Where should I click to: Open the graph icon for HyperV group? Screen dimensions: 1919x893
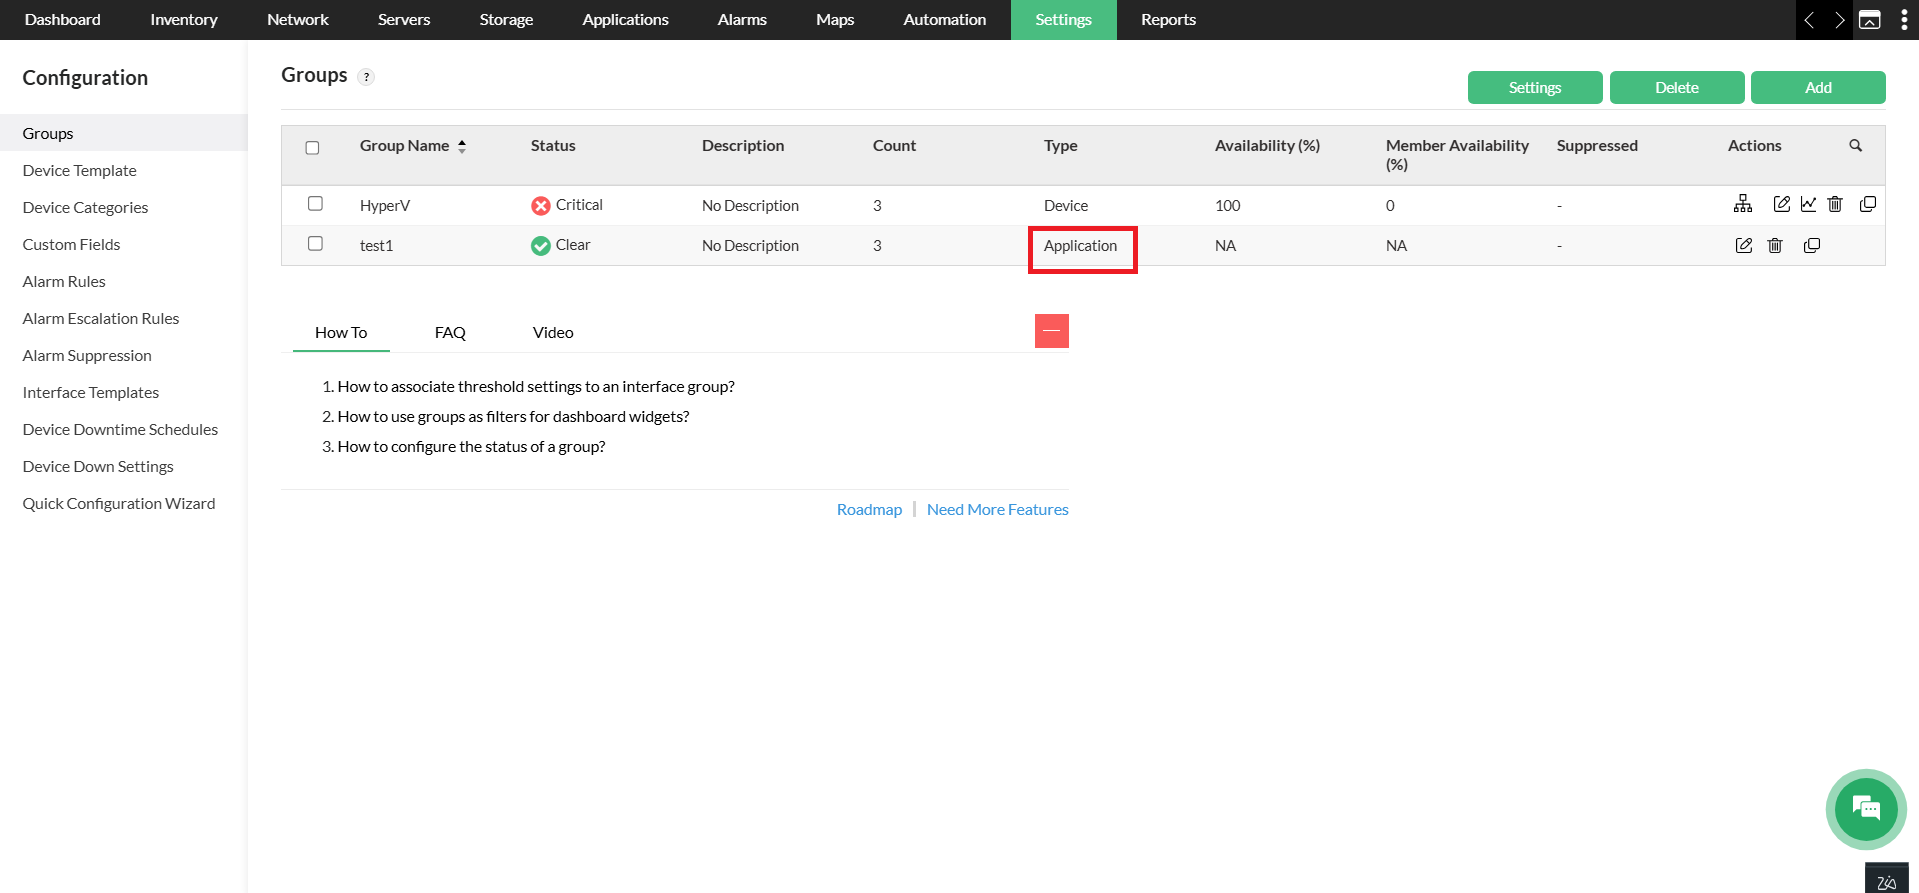[1808, 204]
